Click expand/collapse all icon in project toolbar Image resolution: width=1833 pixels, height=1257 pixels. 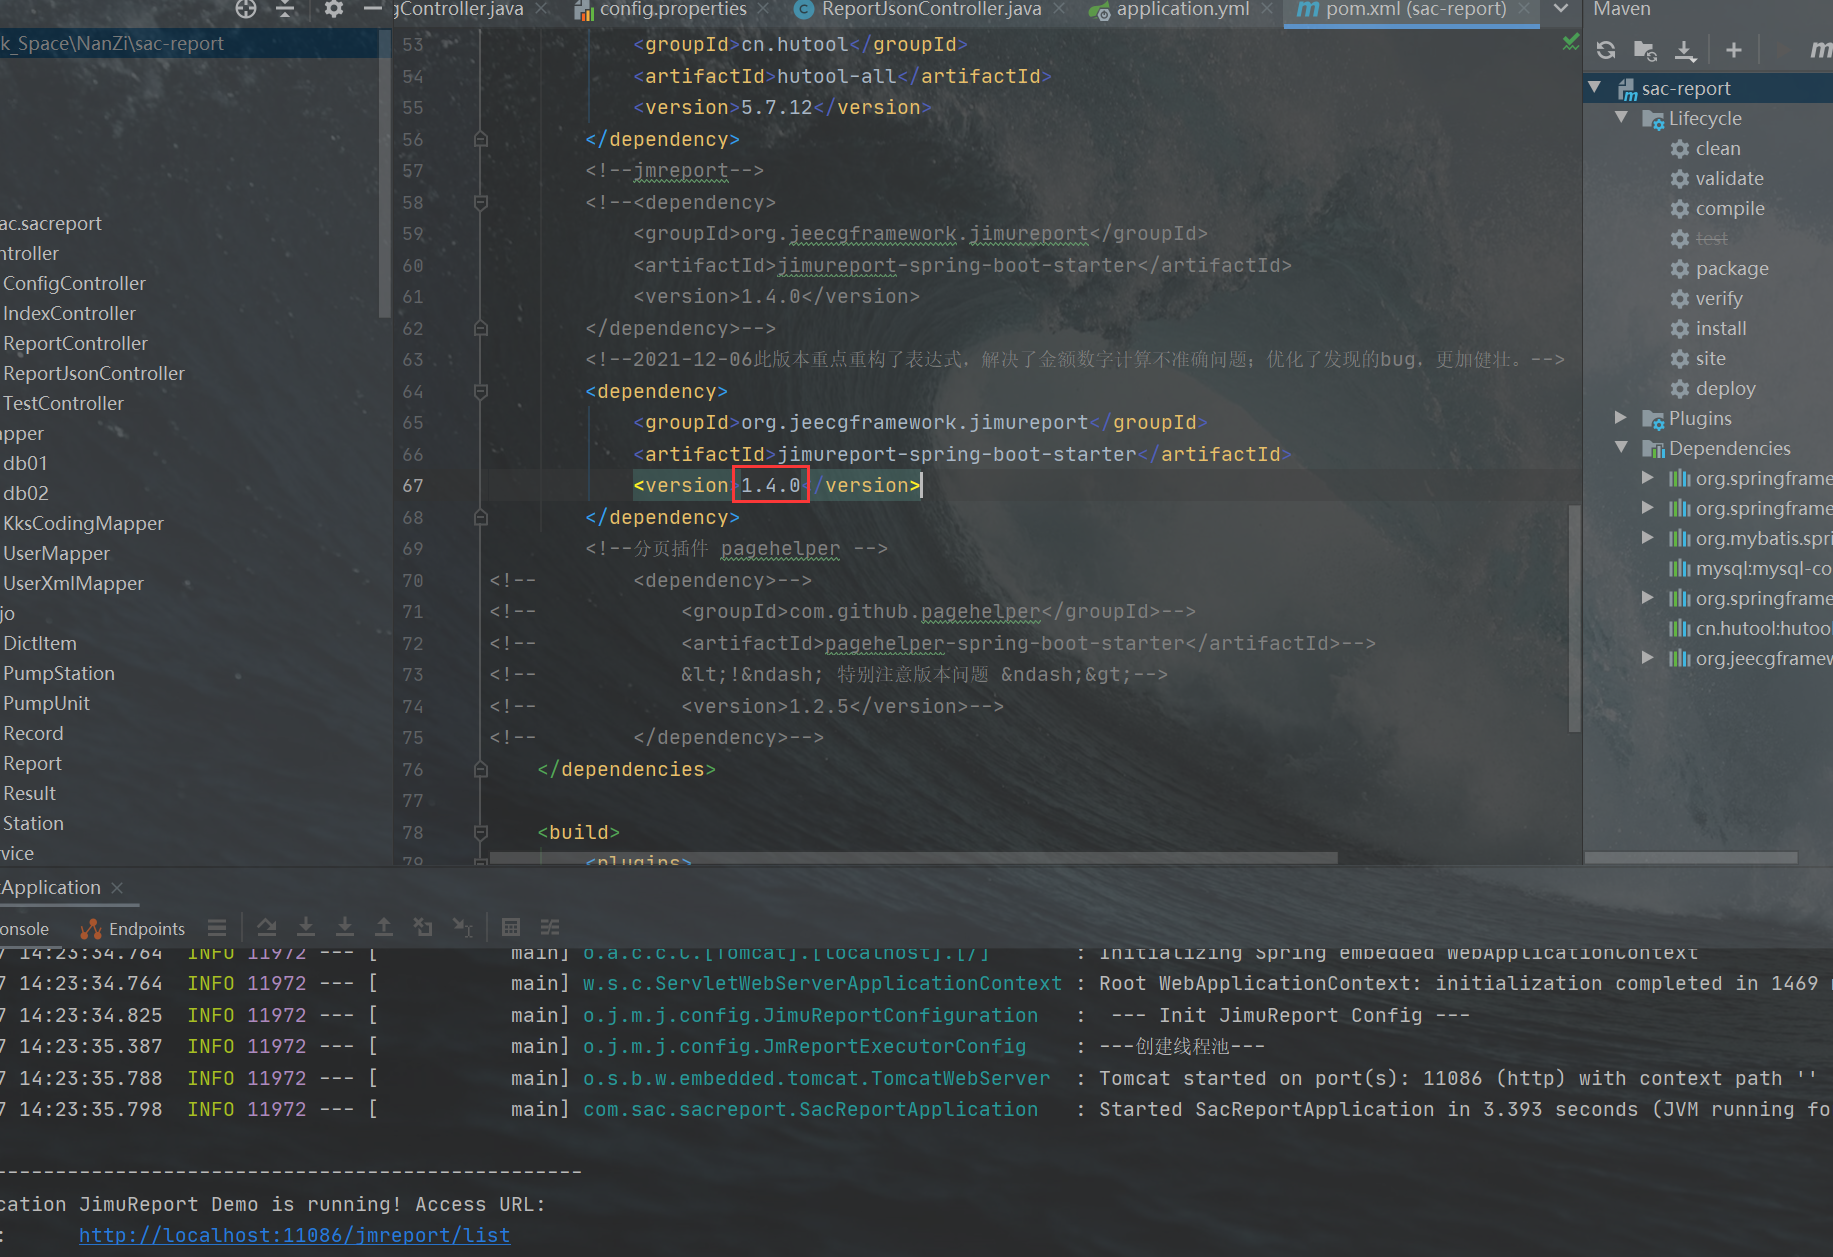(x=286, y=9)
